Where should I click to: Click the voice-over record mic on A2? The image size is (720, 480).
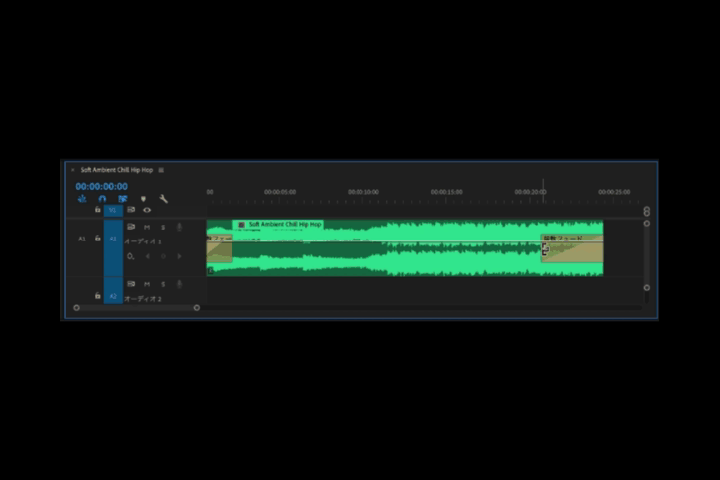(179, 284)
